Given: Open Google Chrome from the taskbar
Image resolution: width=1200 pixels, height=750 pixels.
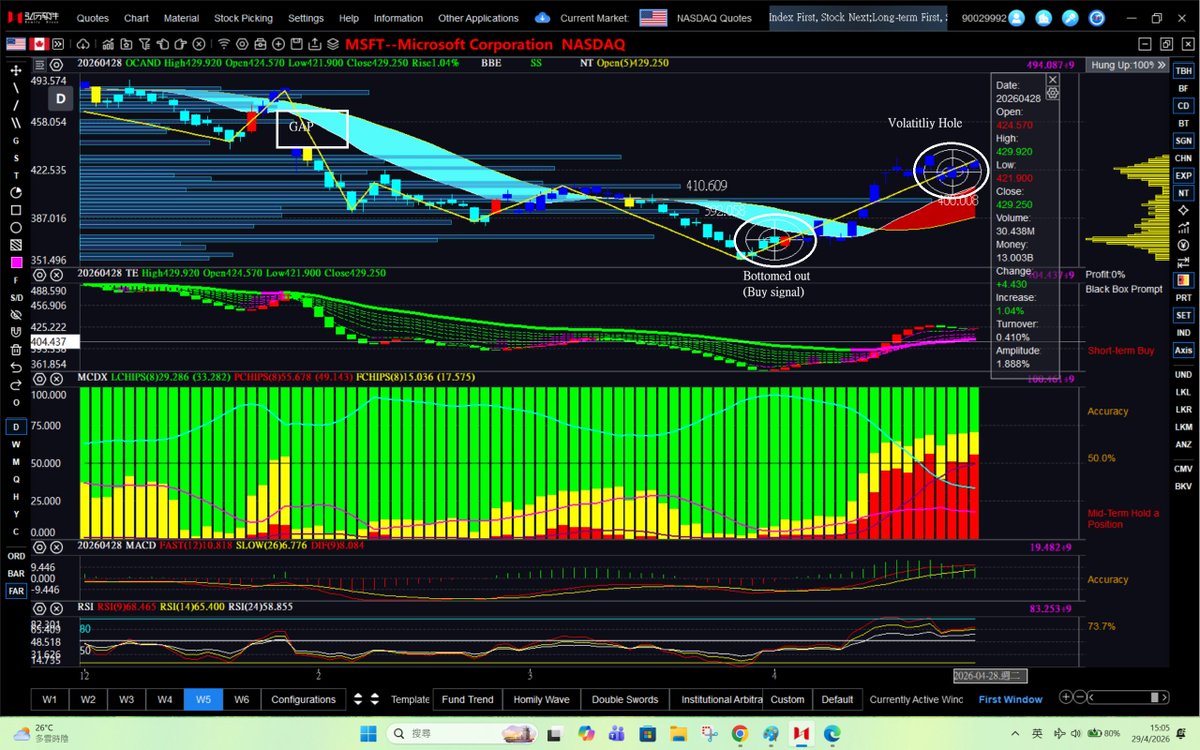Looking at the screenshot, I should pyautogui.click(x=739, y=733).
